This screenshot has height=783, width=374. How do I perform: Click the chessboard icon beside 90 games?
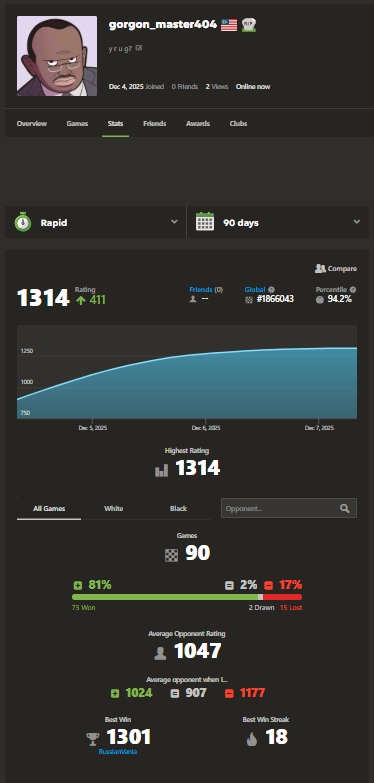click(x=172, y=555)
